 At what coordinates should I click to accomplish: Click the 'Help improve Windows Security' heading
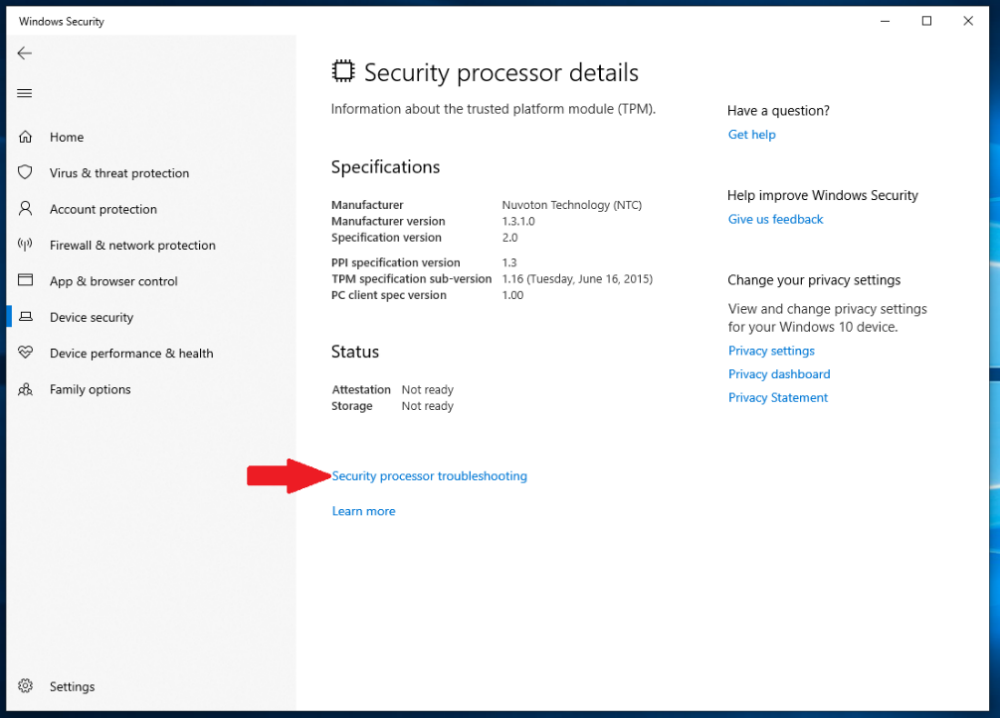[x=823, y=196]
